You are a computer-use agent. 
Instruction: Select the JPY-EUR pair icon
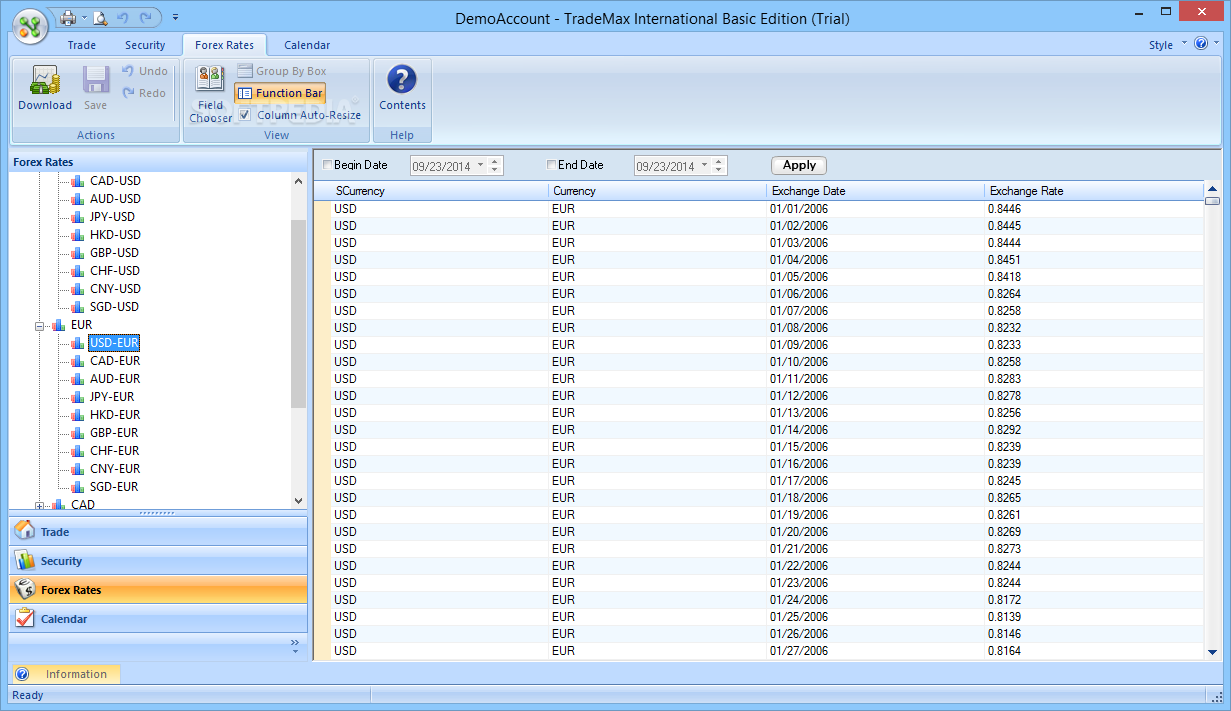pyautogui.click(x=78, y=397)
